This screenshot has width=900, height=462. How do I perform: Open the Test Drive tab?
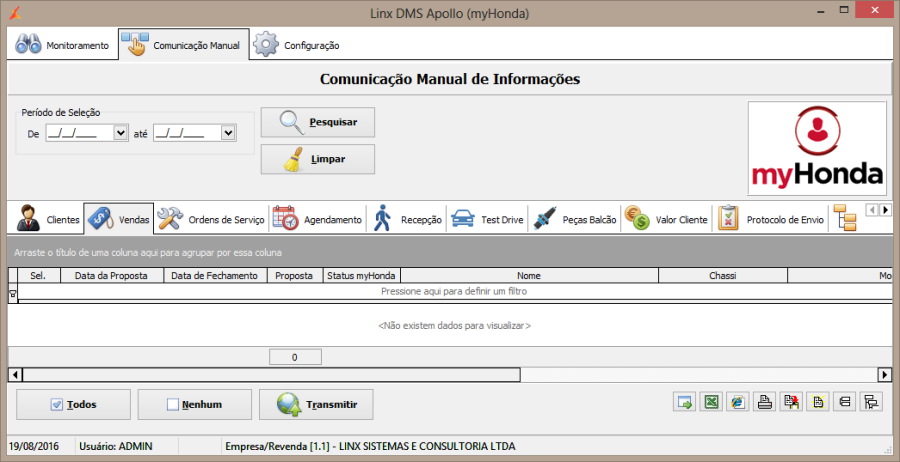[487, 219]
